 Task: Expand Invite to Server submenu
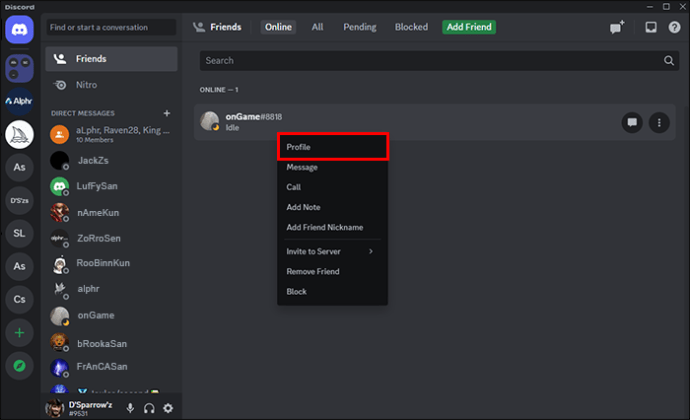pyautogui.click(x=333, y=251)
